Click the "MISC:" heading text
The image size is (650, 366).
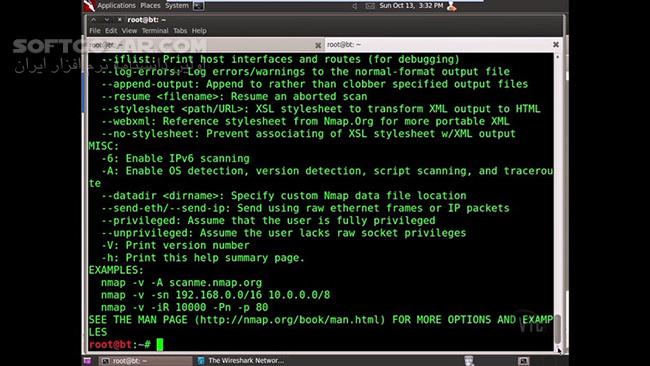[x=104, y=146]
